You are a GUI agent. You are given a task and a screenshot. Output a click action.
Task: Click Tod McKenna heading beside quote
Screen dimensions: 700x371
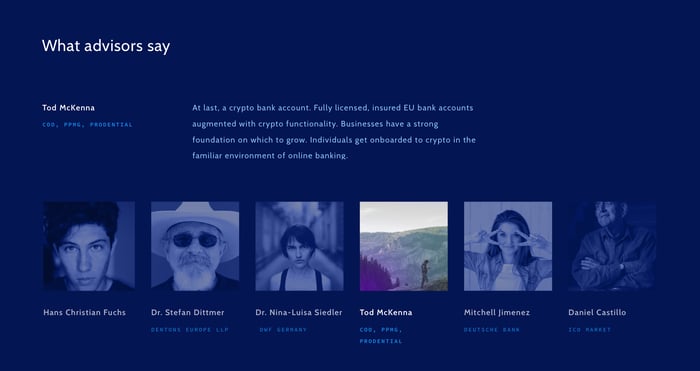68,108
